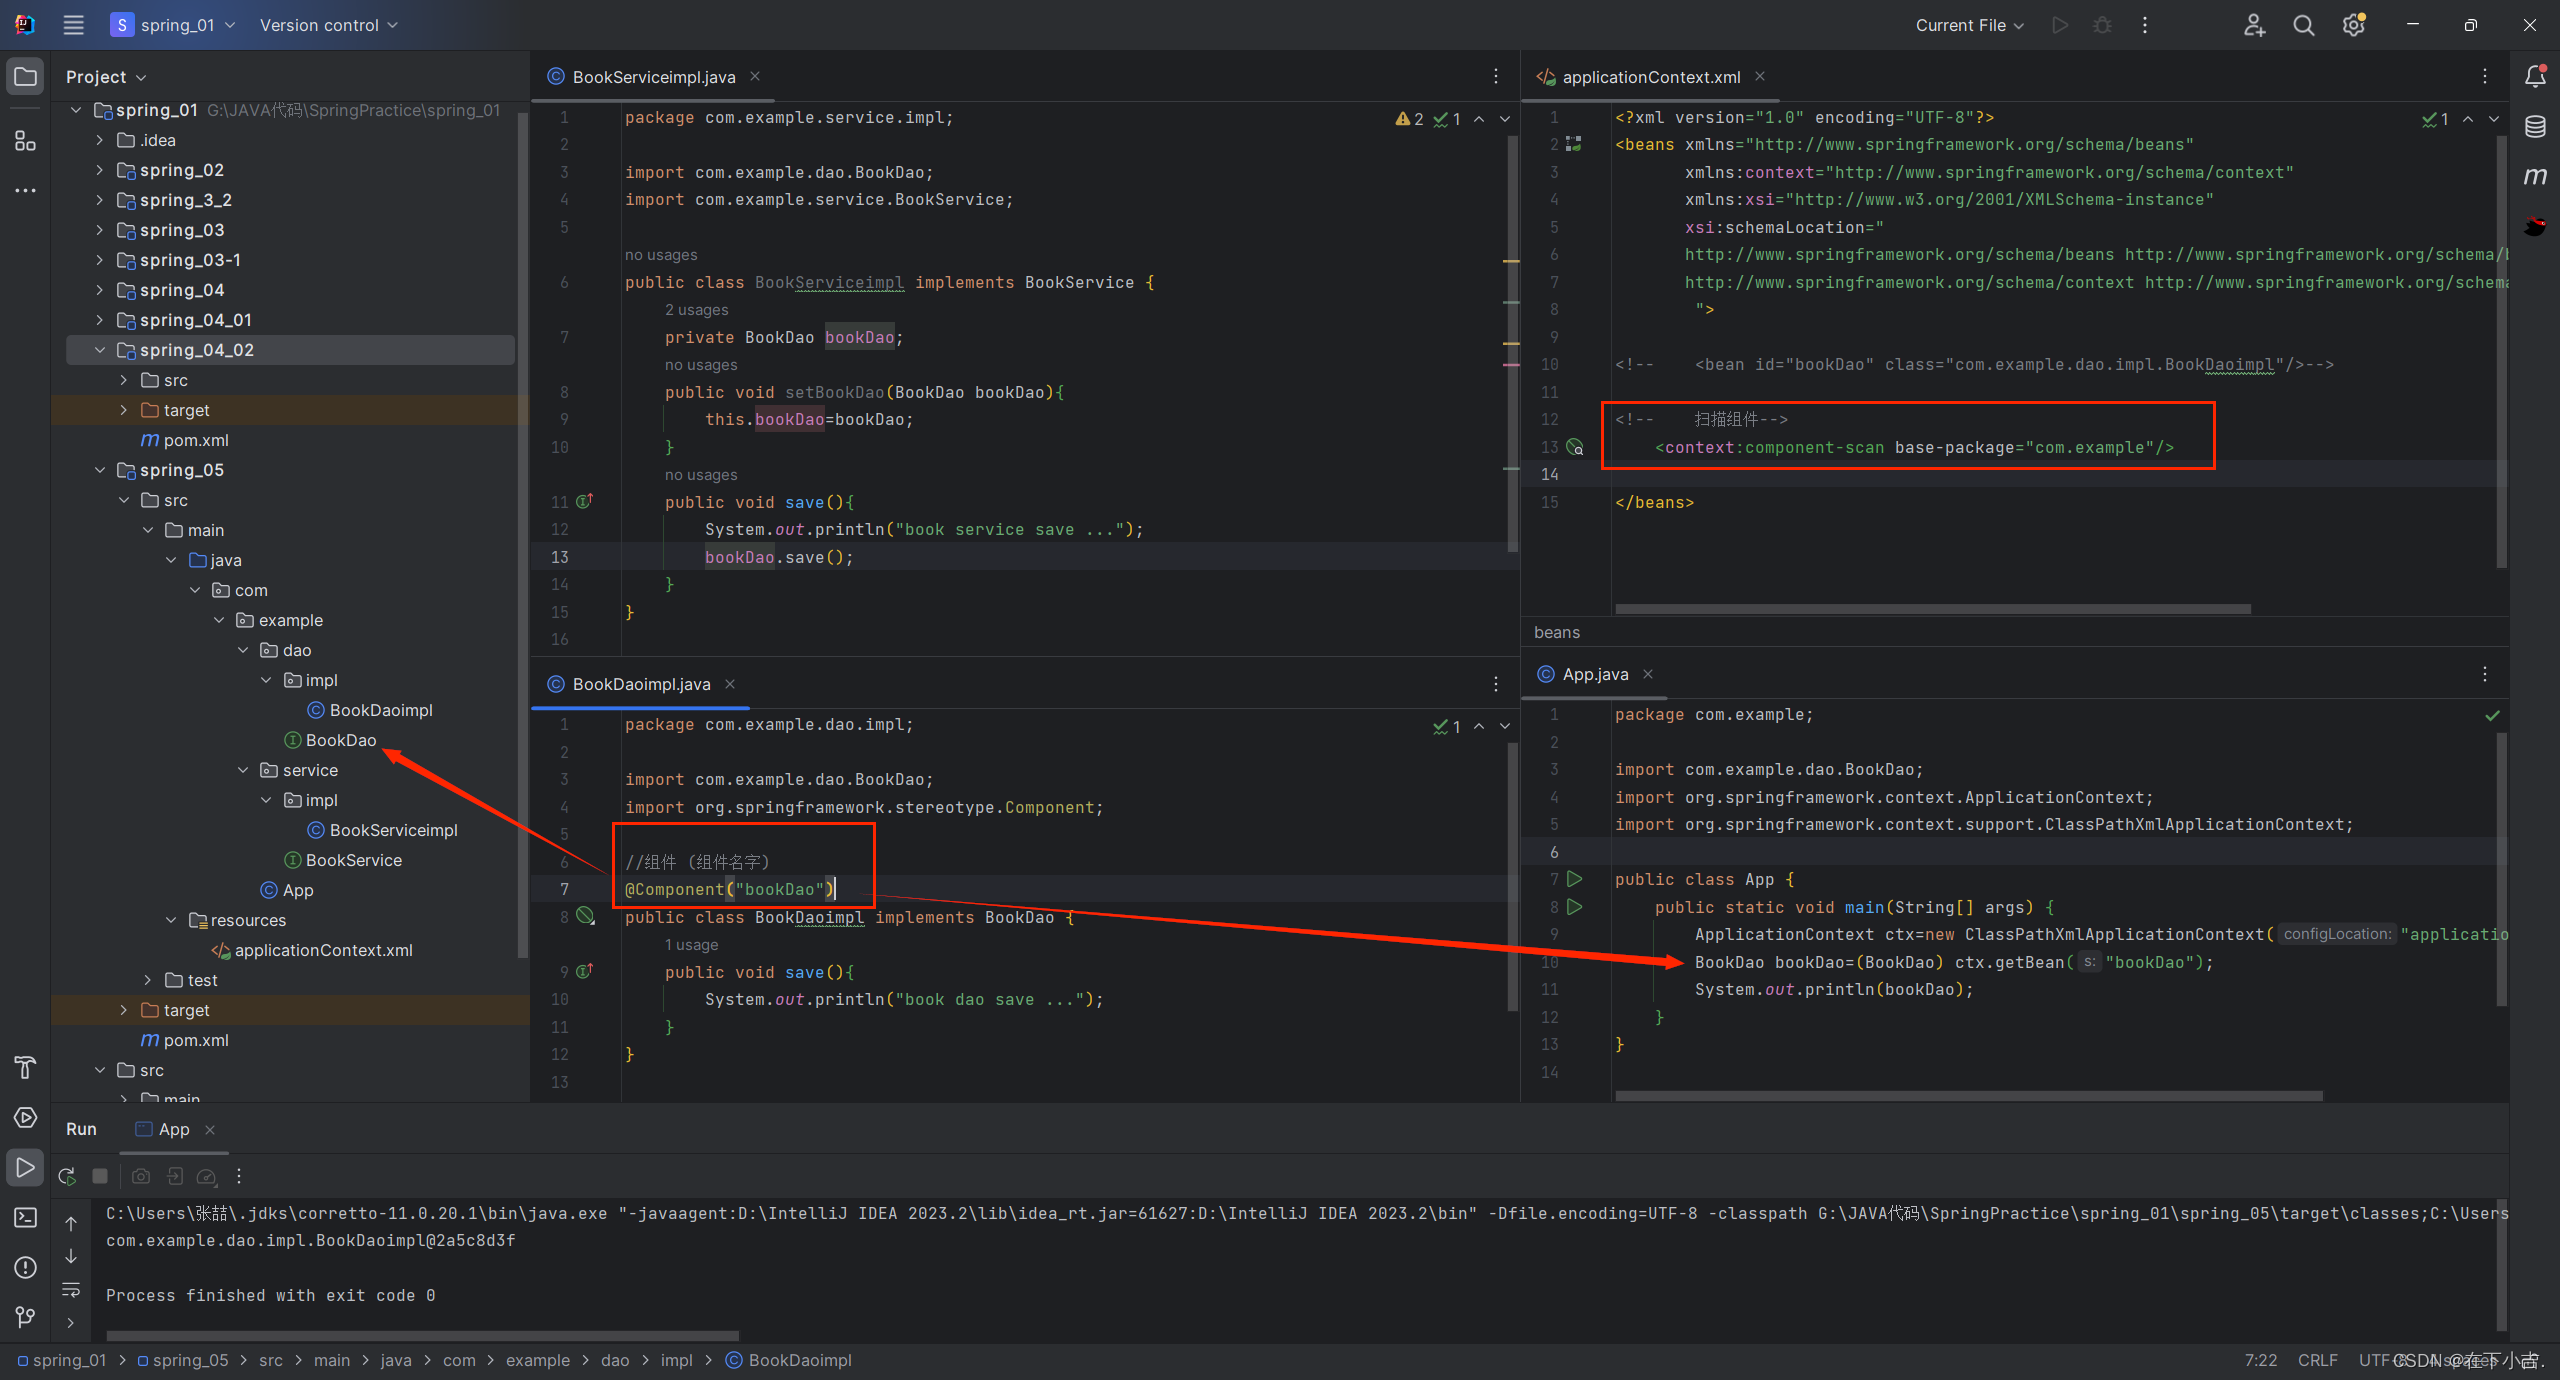Screen dimensions: 2560x1380
Task: Click spring_05 breadcrumb in navigation bar
Action: click(x=183, y=1360)
